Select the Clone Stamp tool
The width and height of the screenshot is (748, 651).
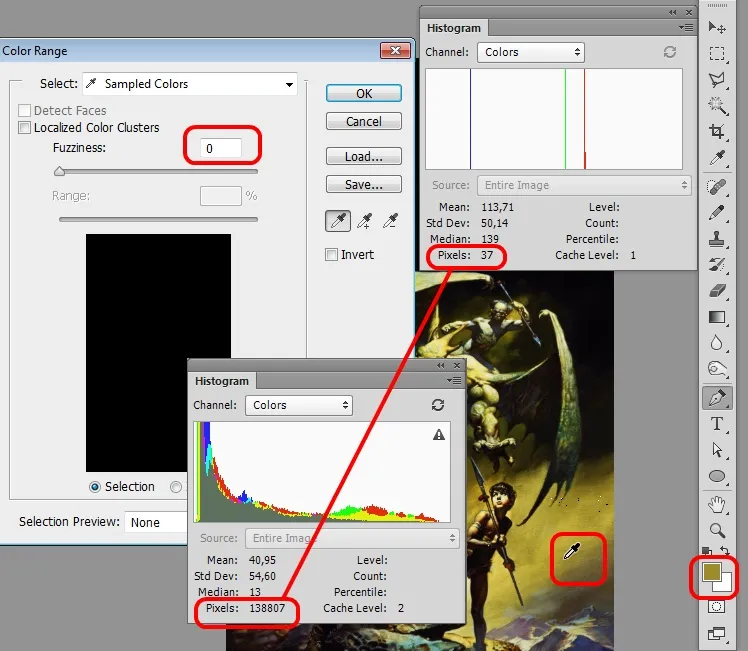click(x=717, y=238)
